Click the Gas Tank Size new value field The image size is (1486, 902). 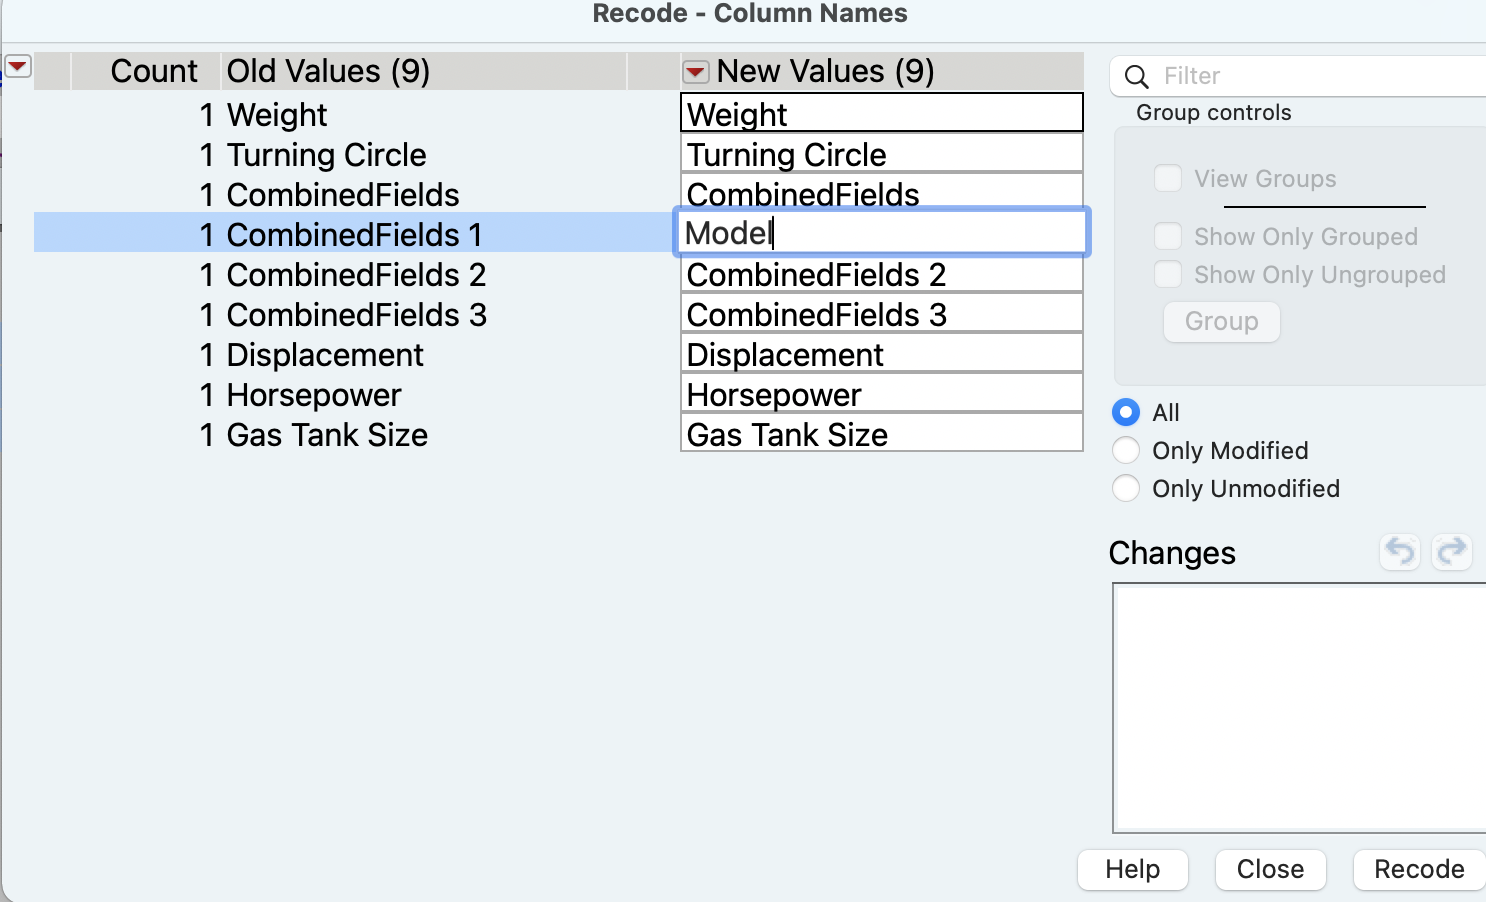(880, 433)
